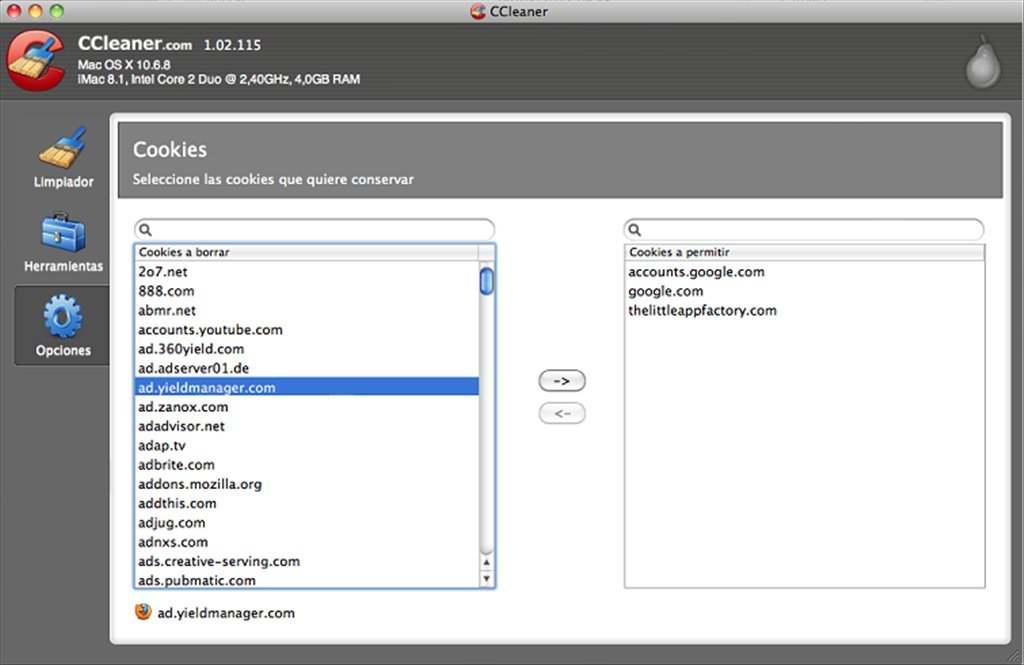Screen dimensions: 1024x665
Task: Select accounts.google.com in allowed cookies
Action: (x=696, y=272)
